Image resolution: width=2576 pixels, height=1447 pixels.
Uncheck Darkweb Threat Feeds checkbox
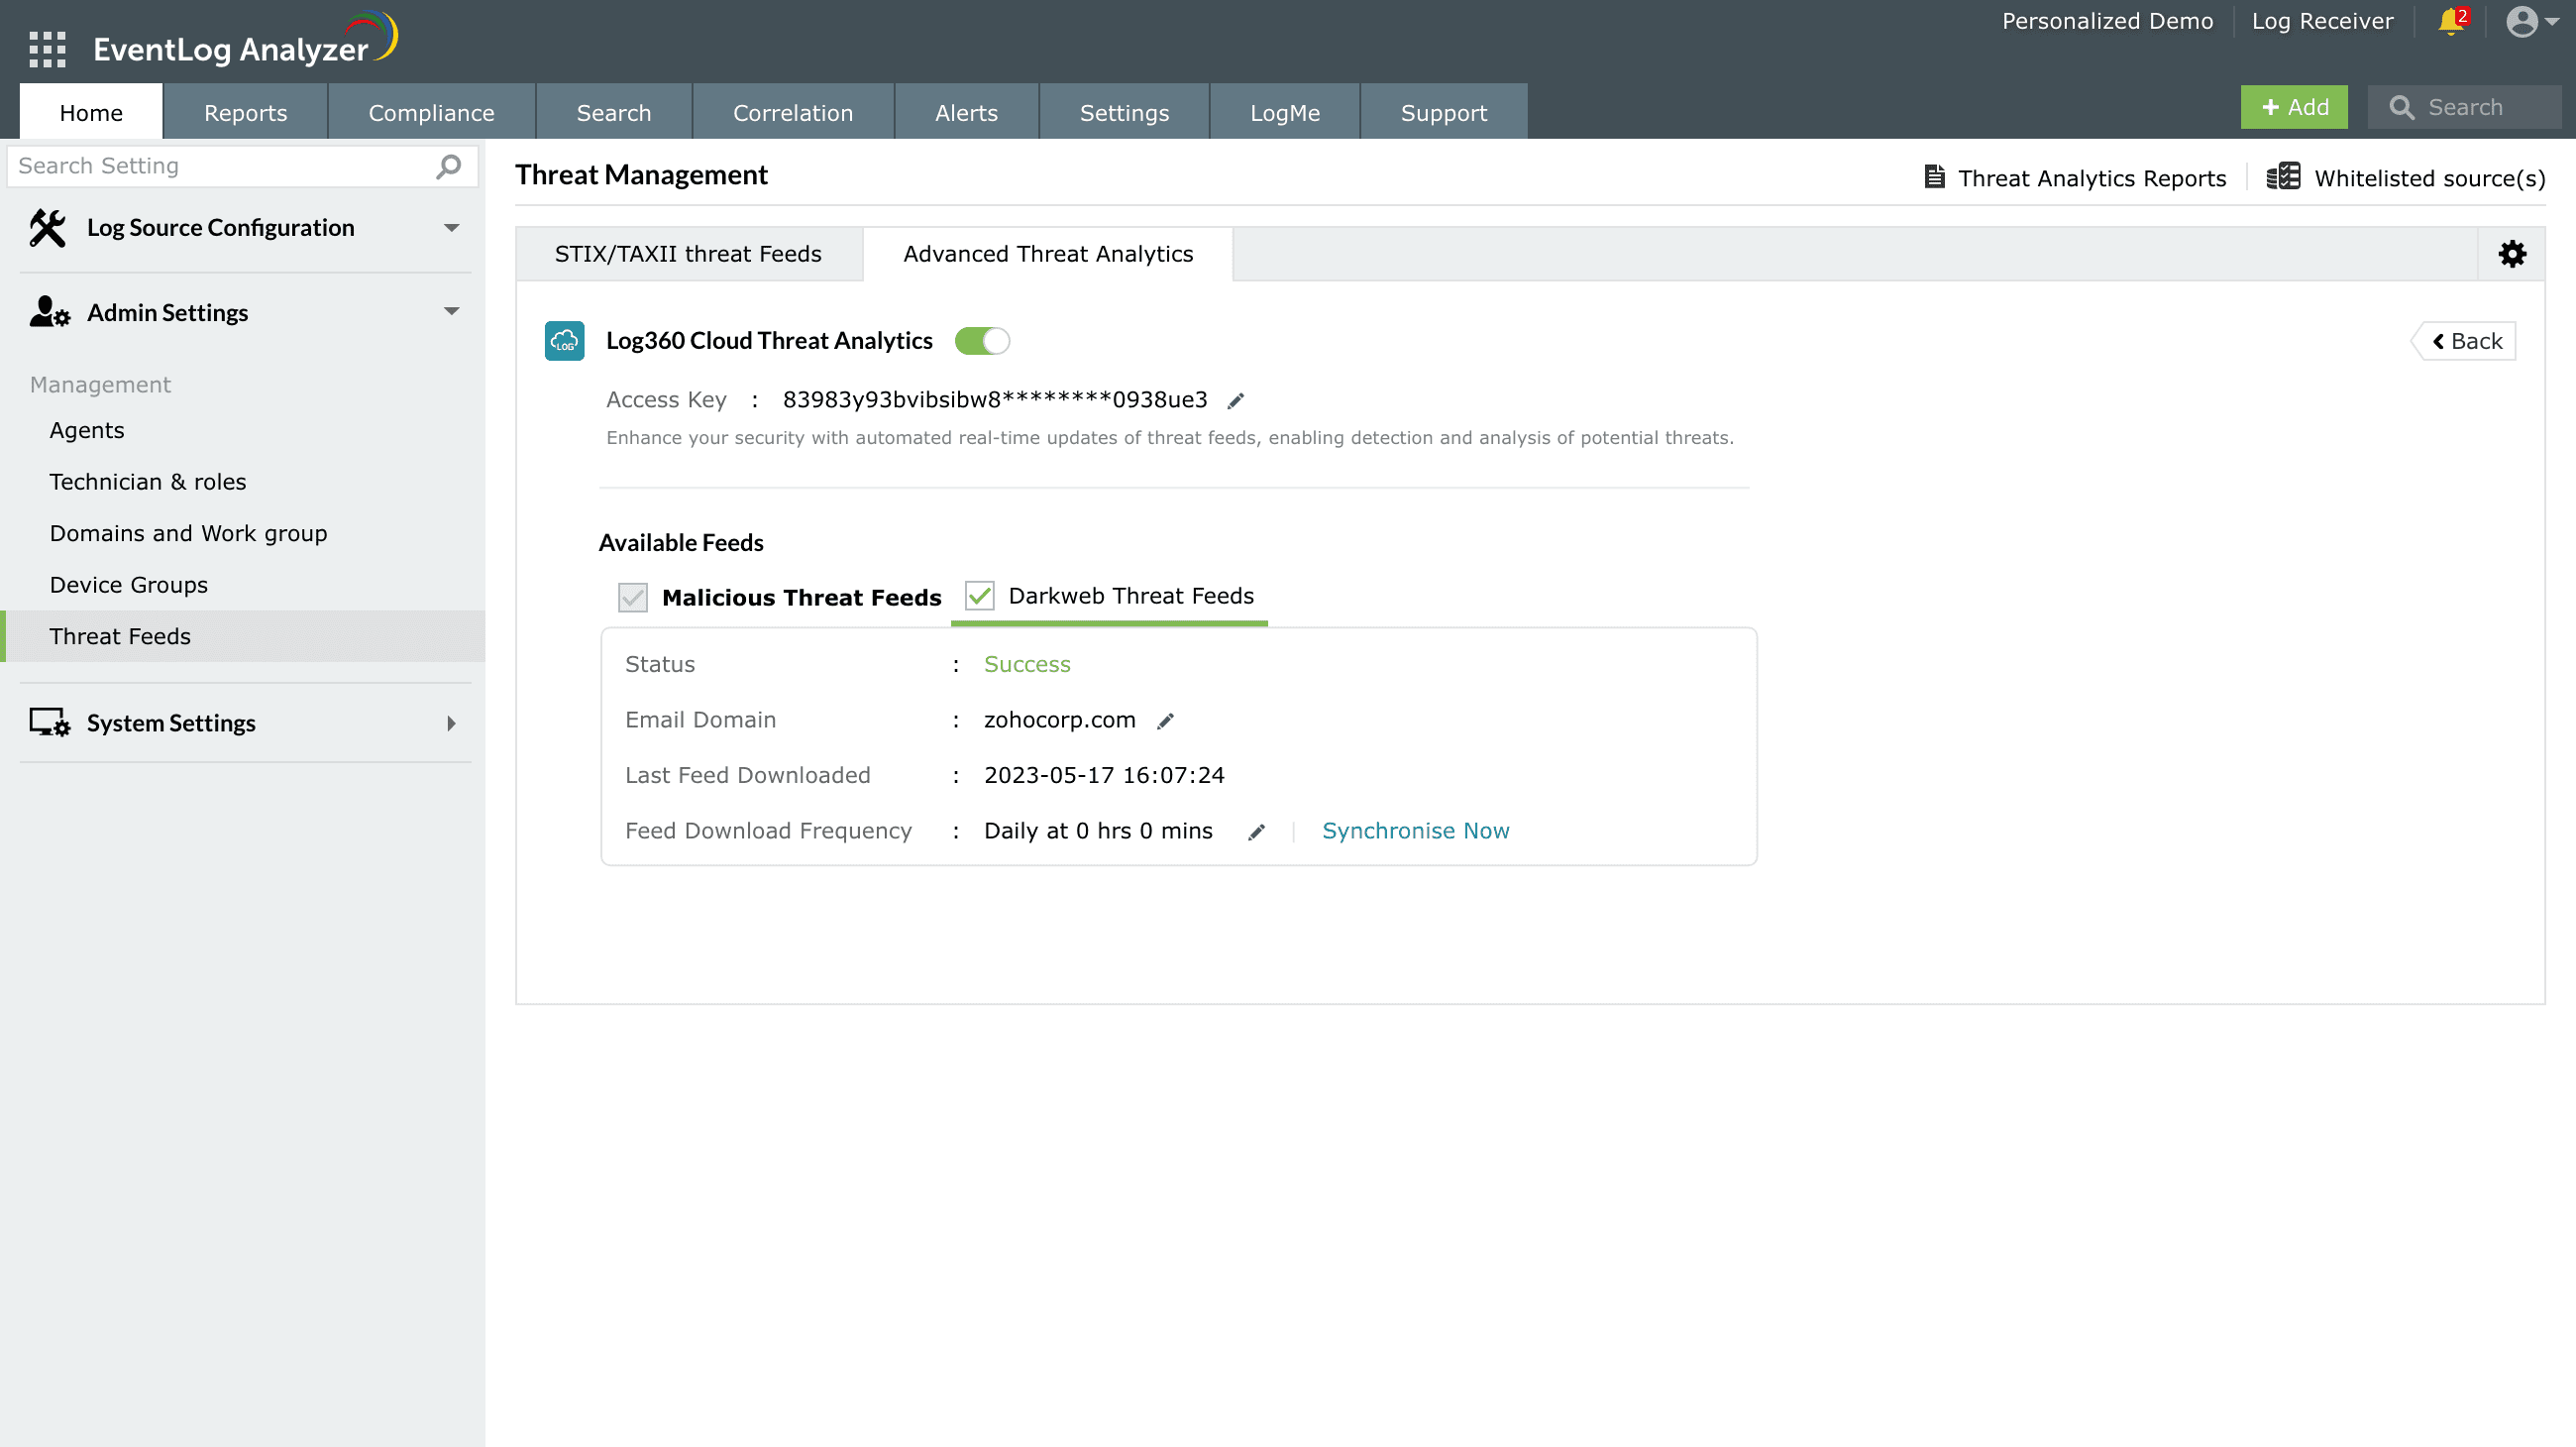[979, 596]
